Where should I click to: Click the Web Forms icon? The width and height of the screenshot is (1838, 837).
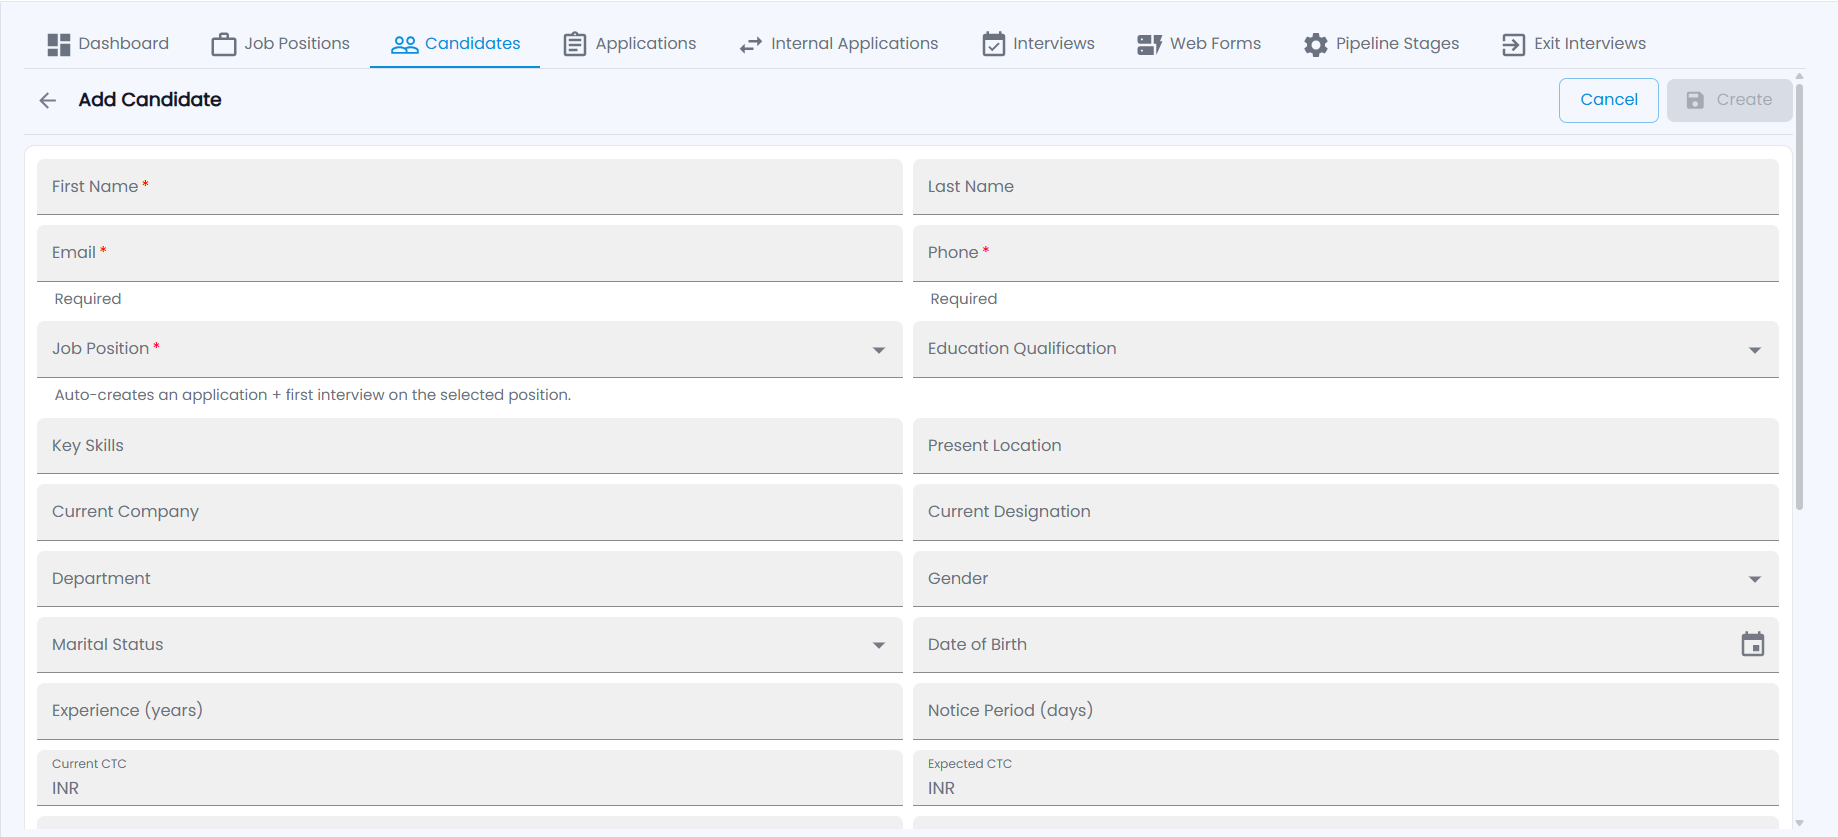coord(1150,44)
